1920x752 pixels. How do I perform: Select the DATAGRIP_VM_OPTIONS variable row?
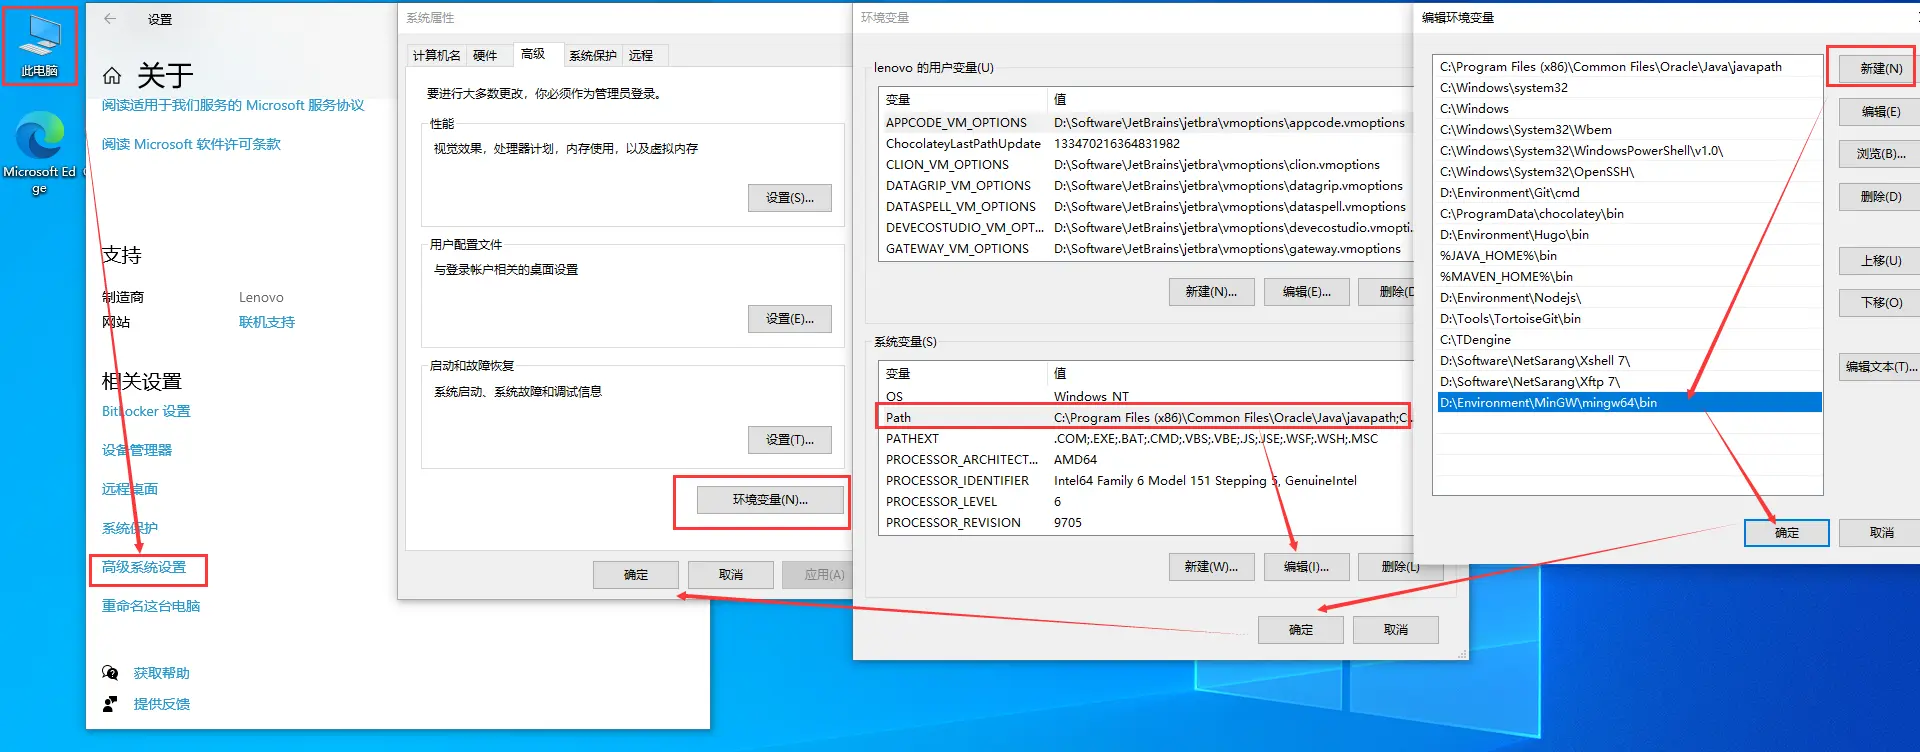[1146, 186]
